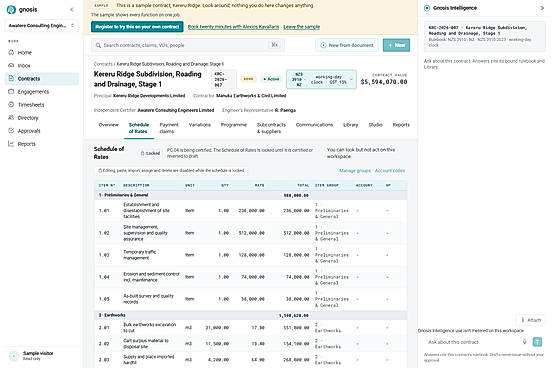Click Register to try this on your own contract
The width and height of the screenshot is (552, 368).
click(137, 27)
